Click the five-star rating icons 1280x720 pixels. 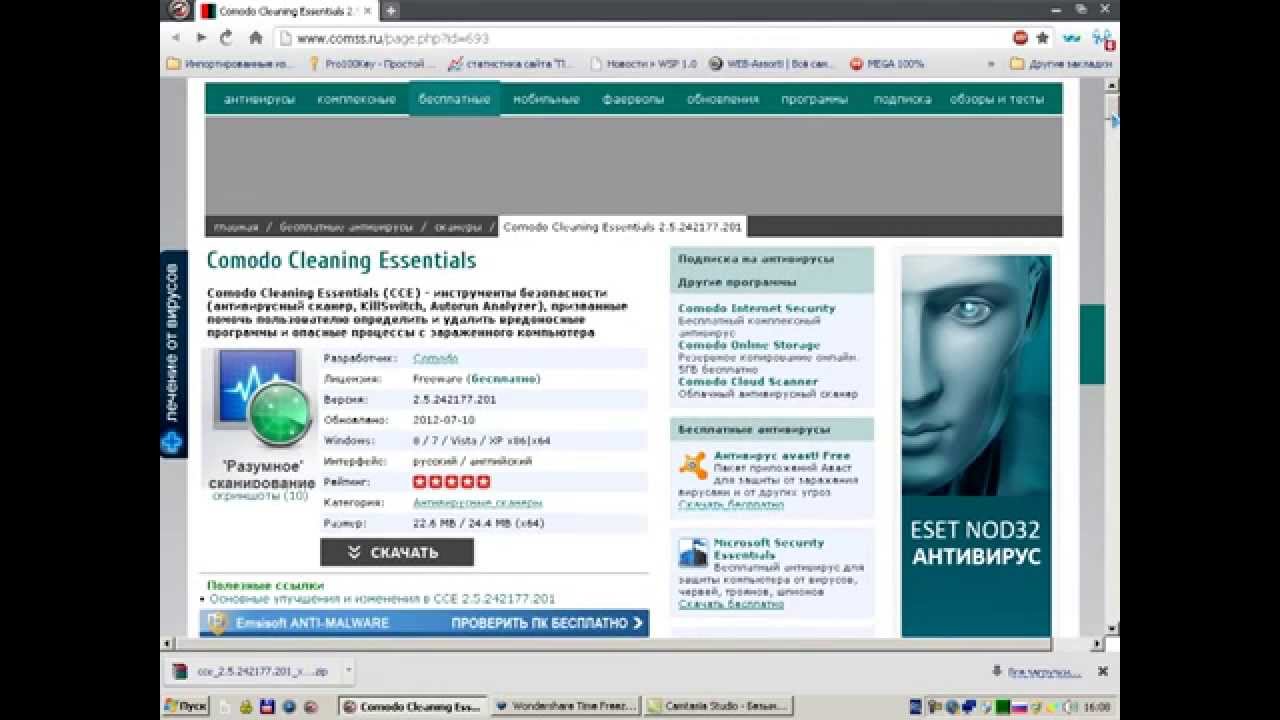click(452, 482)
